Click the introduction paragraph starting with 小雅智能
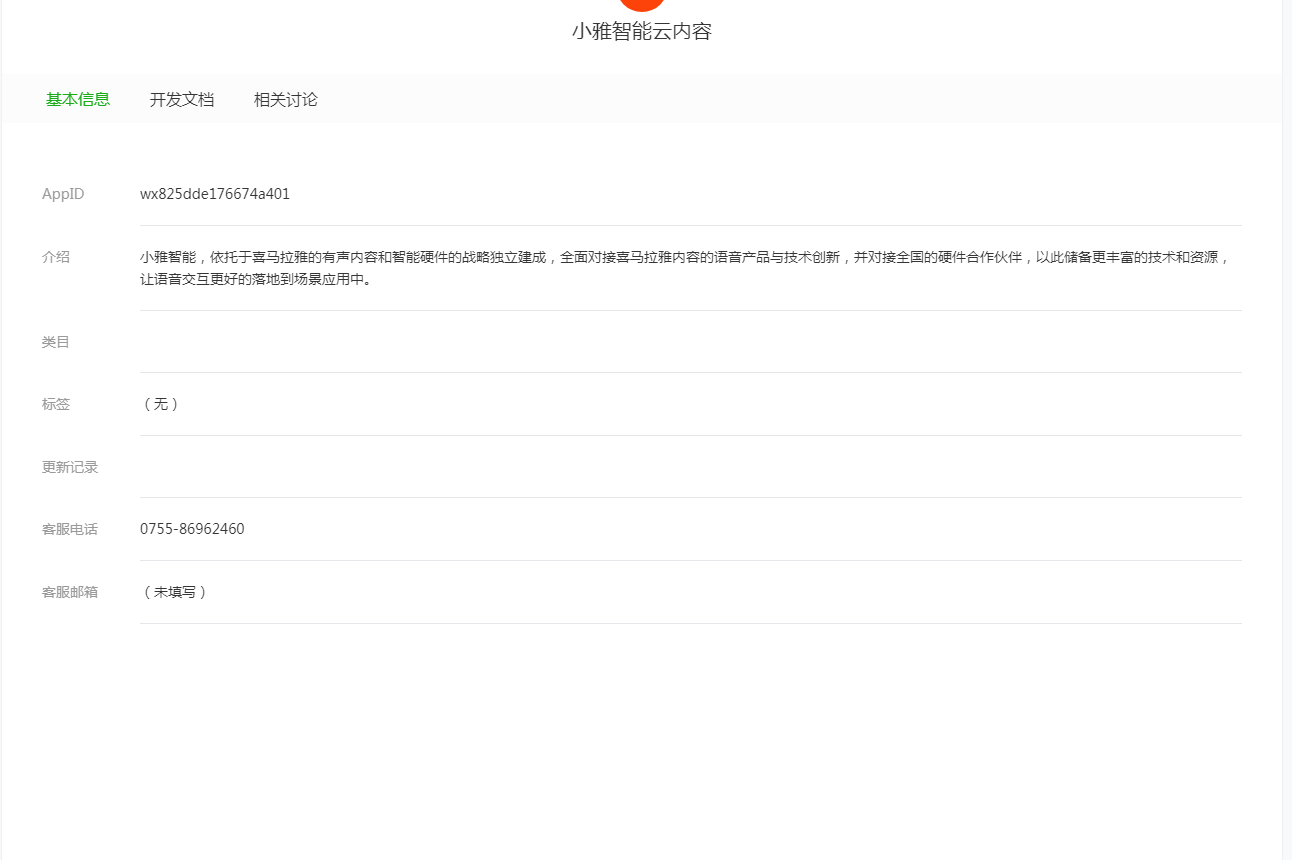Image resolution: width=1292 pixels, height=860 pixels. click(685, 268)
